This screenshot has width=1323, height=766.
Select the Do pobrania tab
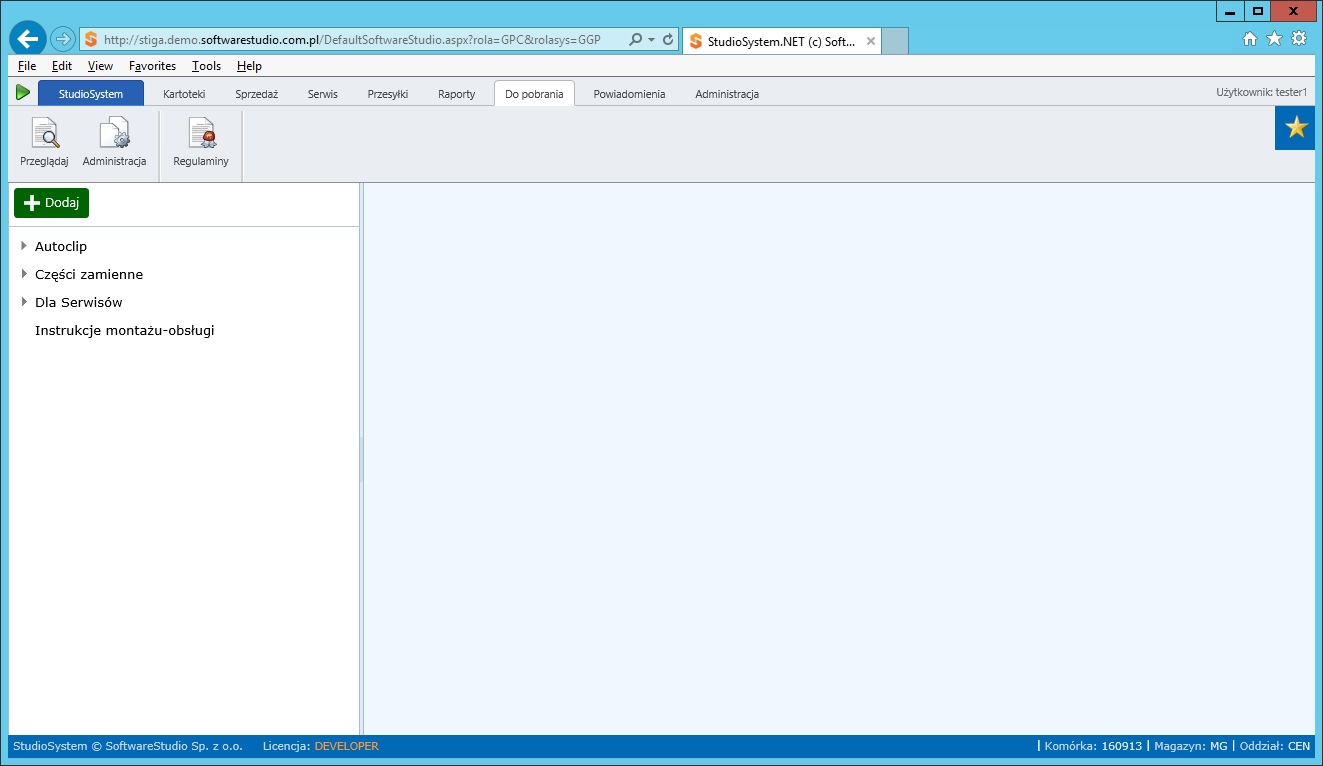(x=534, y=94)
